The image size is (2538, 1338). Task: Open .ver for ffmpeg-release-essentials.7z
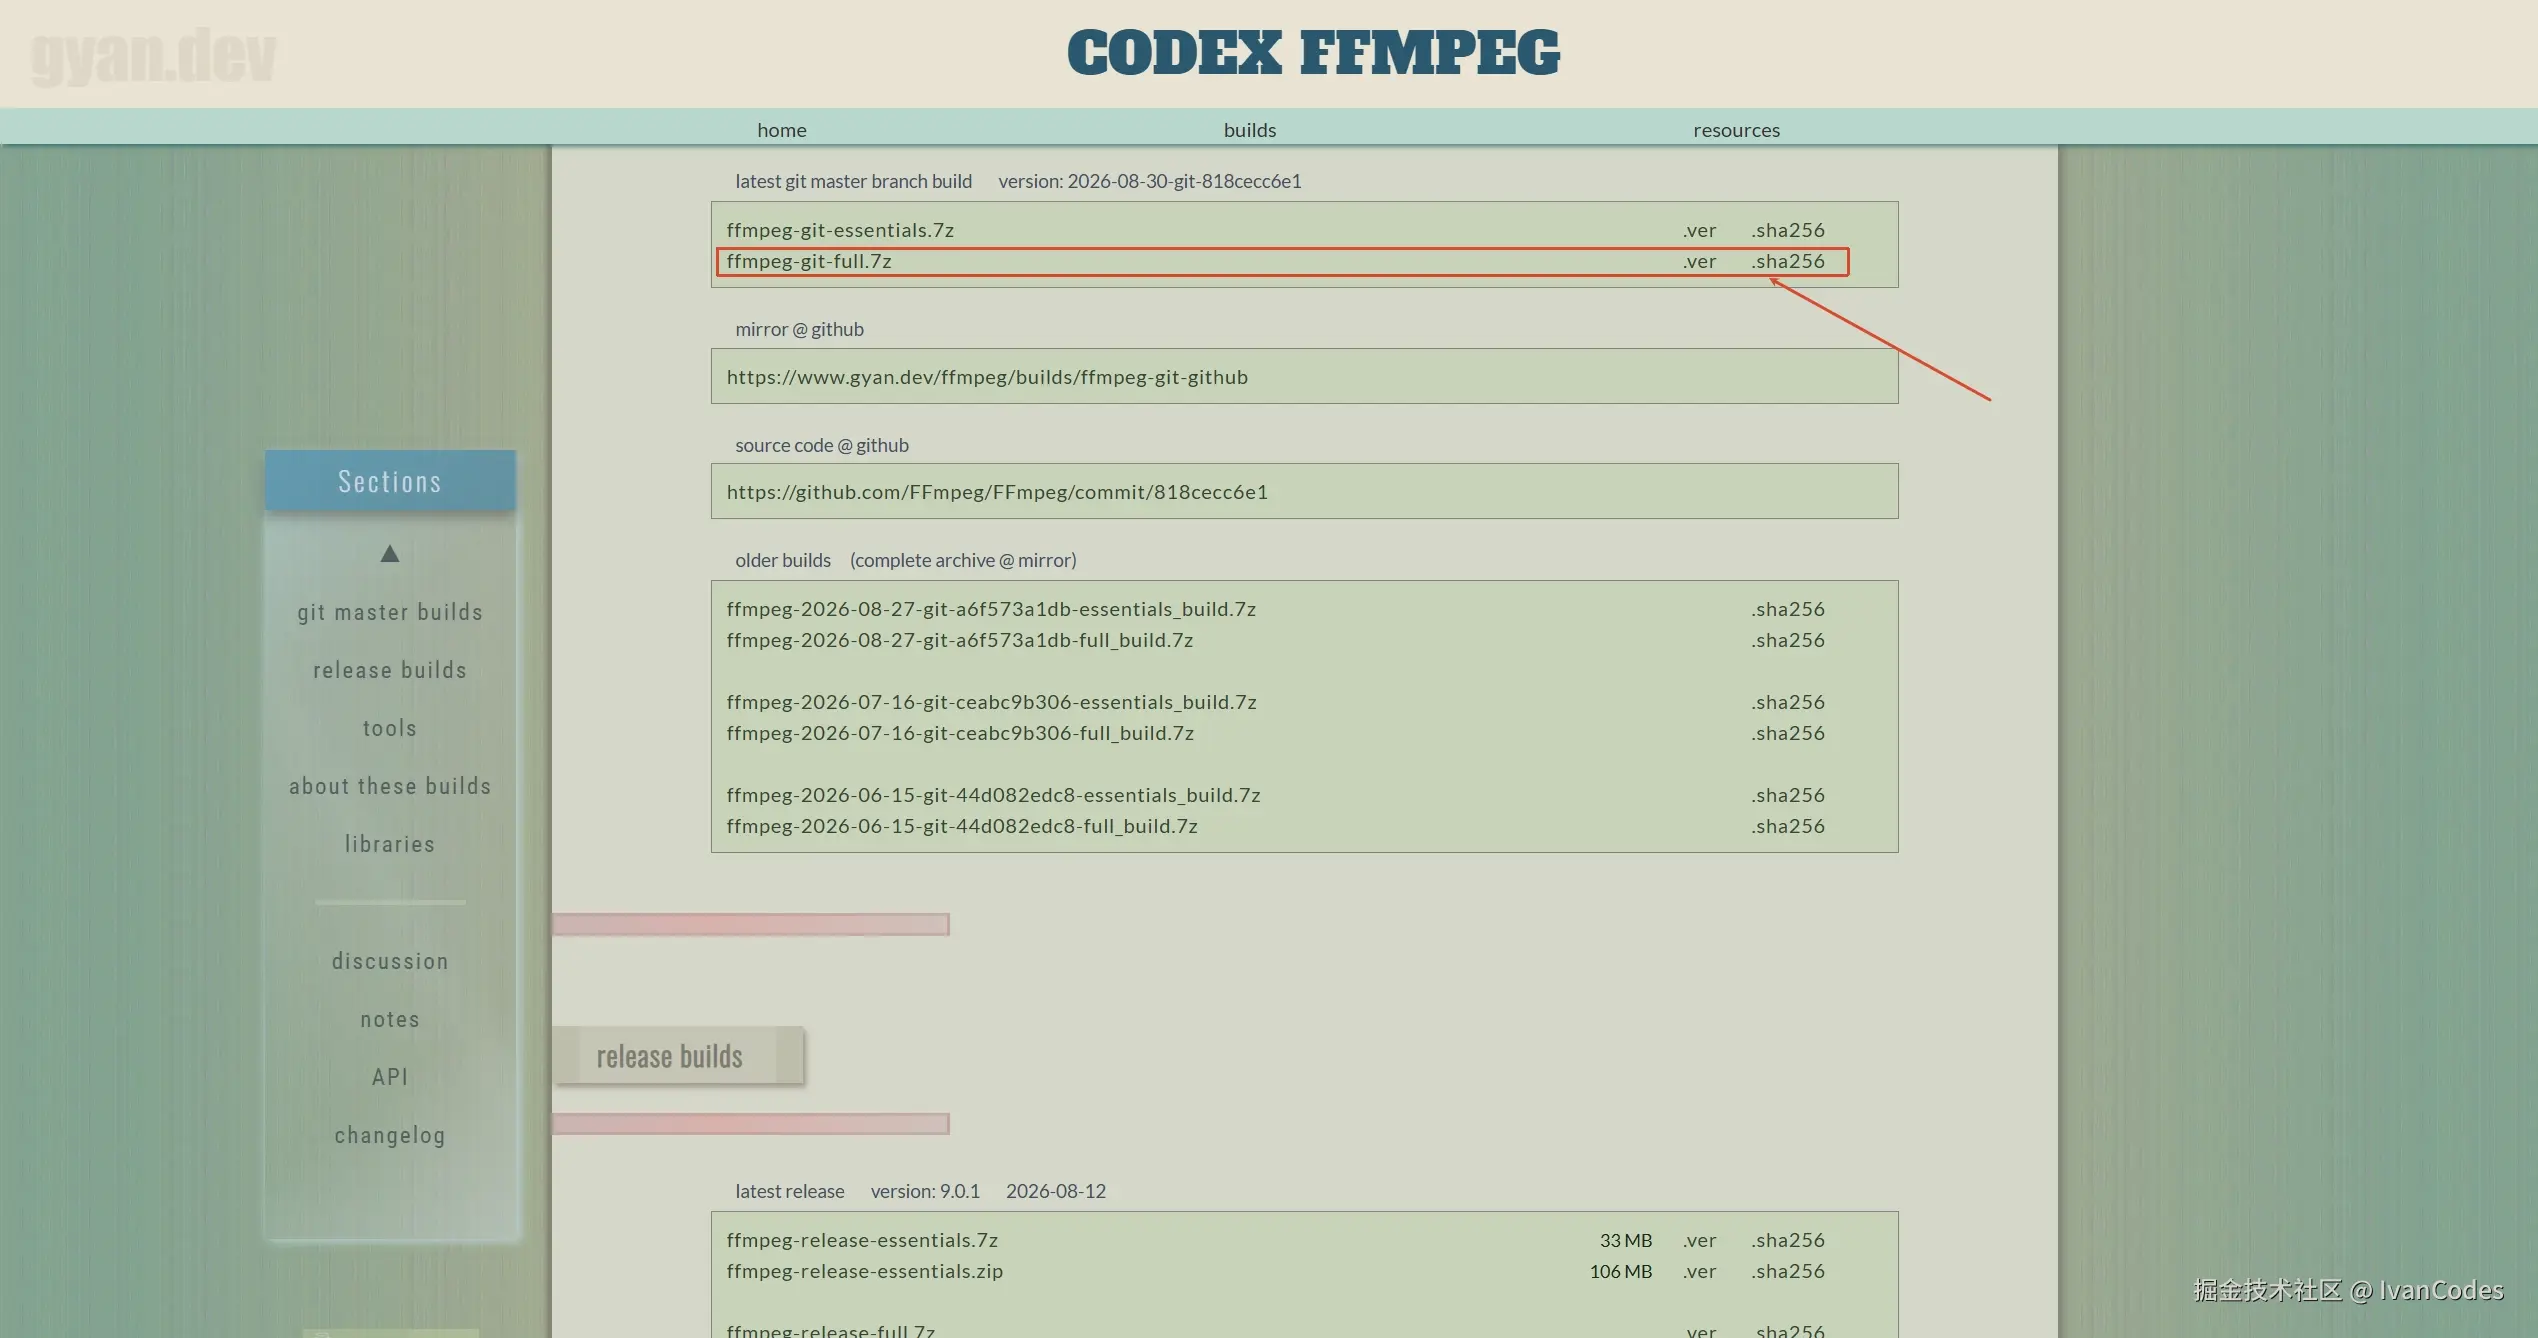point(1699,1240)
